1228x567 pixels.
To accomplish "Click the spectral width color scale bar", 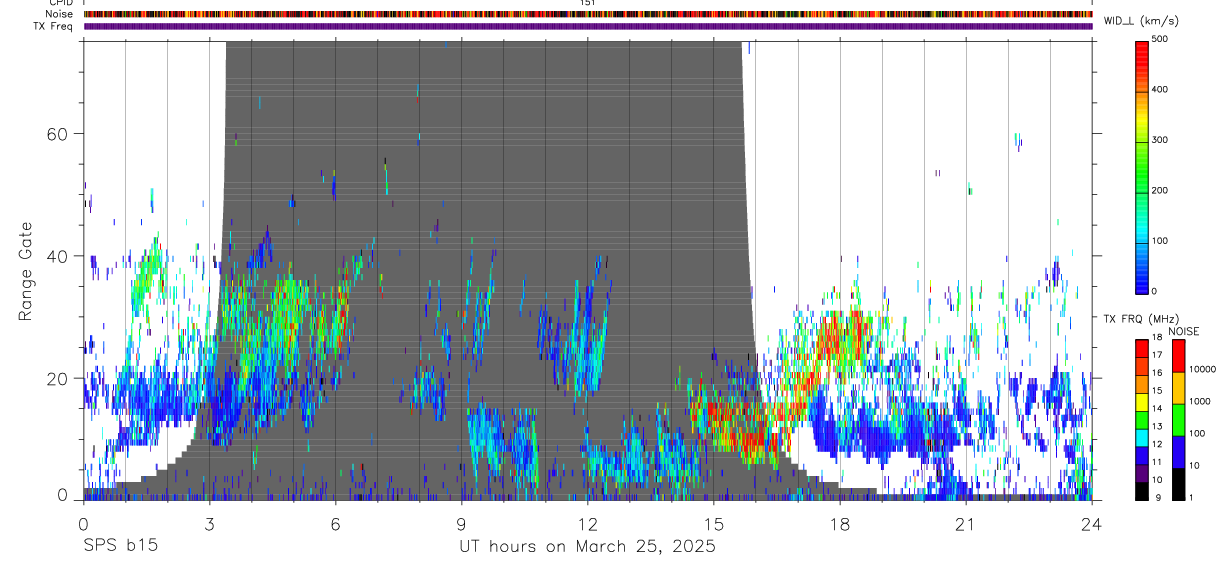I will (x=1142, y=167).
